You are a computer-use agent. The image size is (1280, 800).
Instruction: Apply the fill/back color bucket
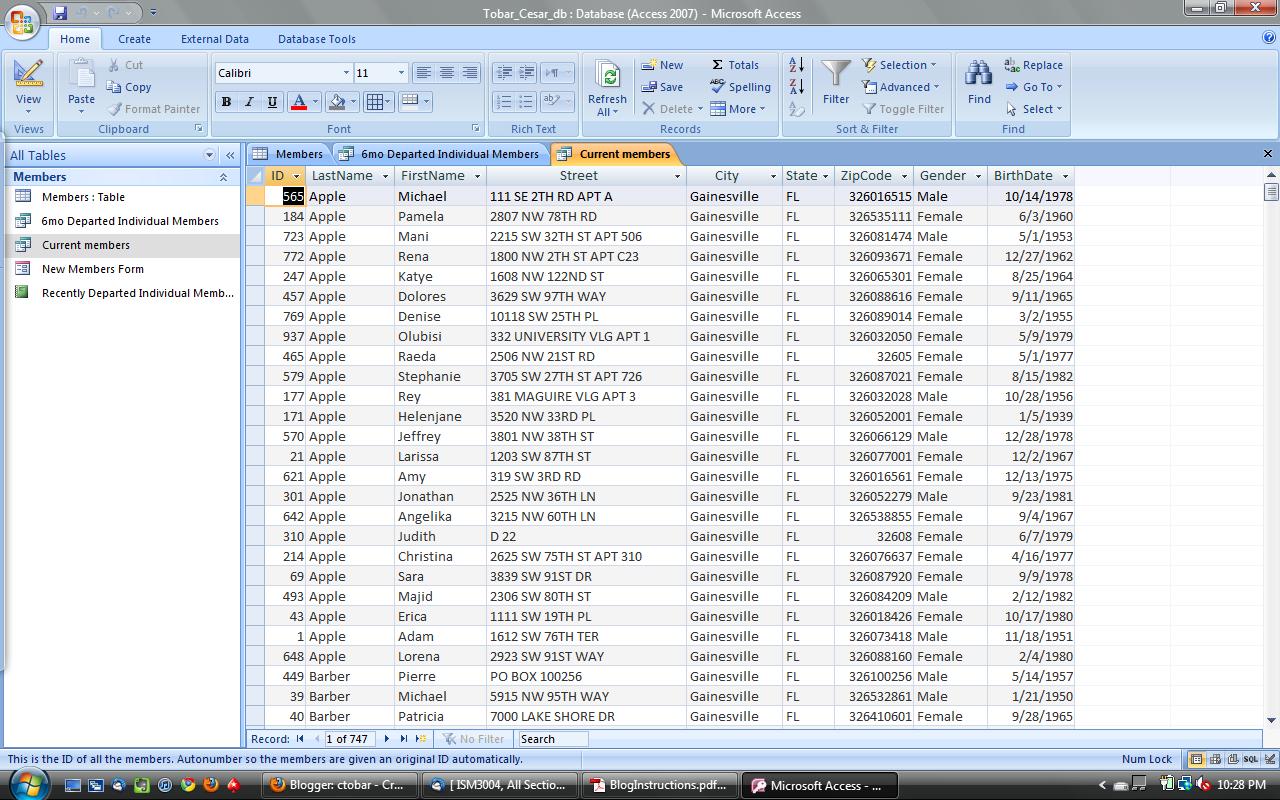pos(337,102)
